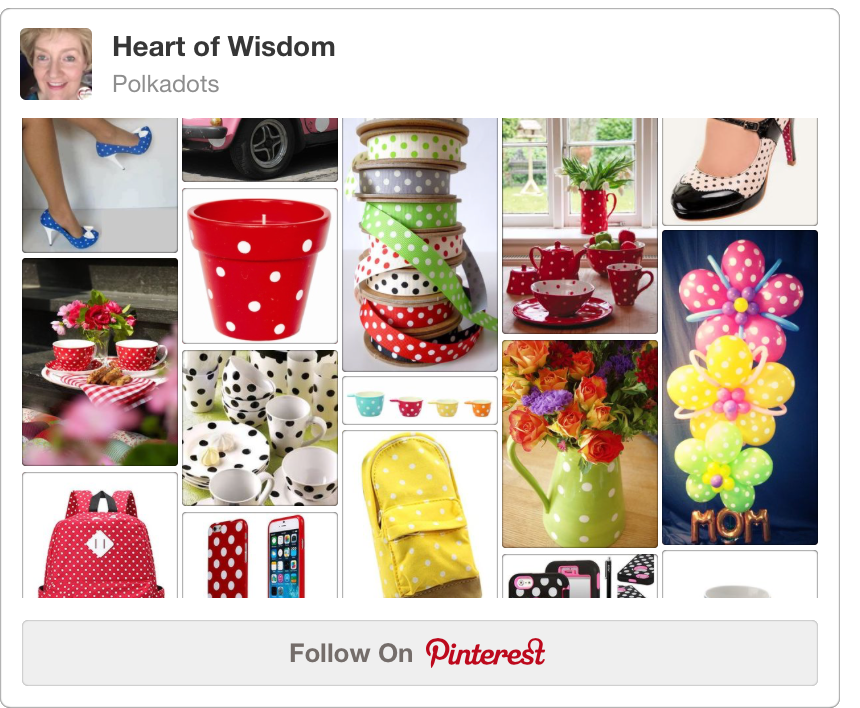
Task: Open the red polka dot iPhone case pin
Action: (x=260, y=556)
